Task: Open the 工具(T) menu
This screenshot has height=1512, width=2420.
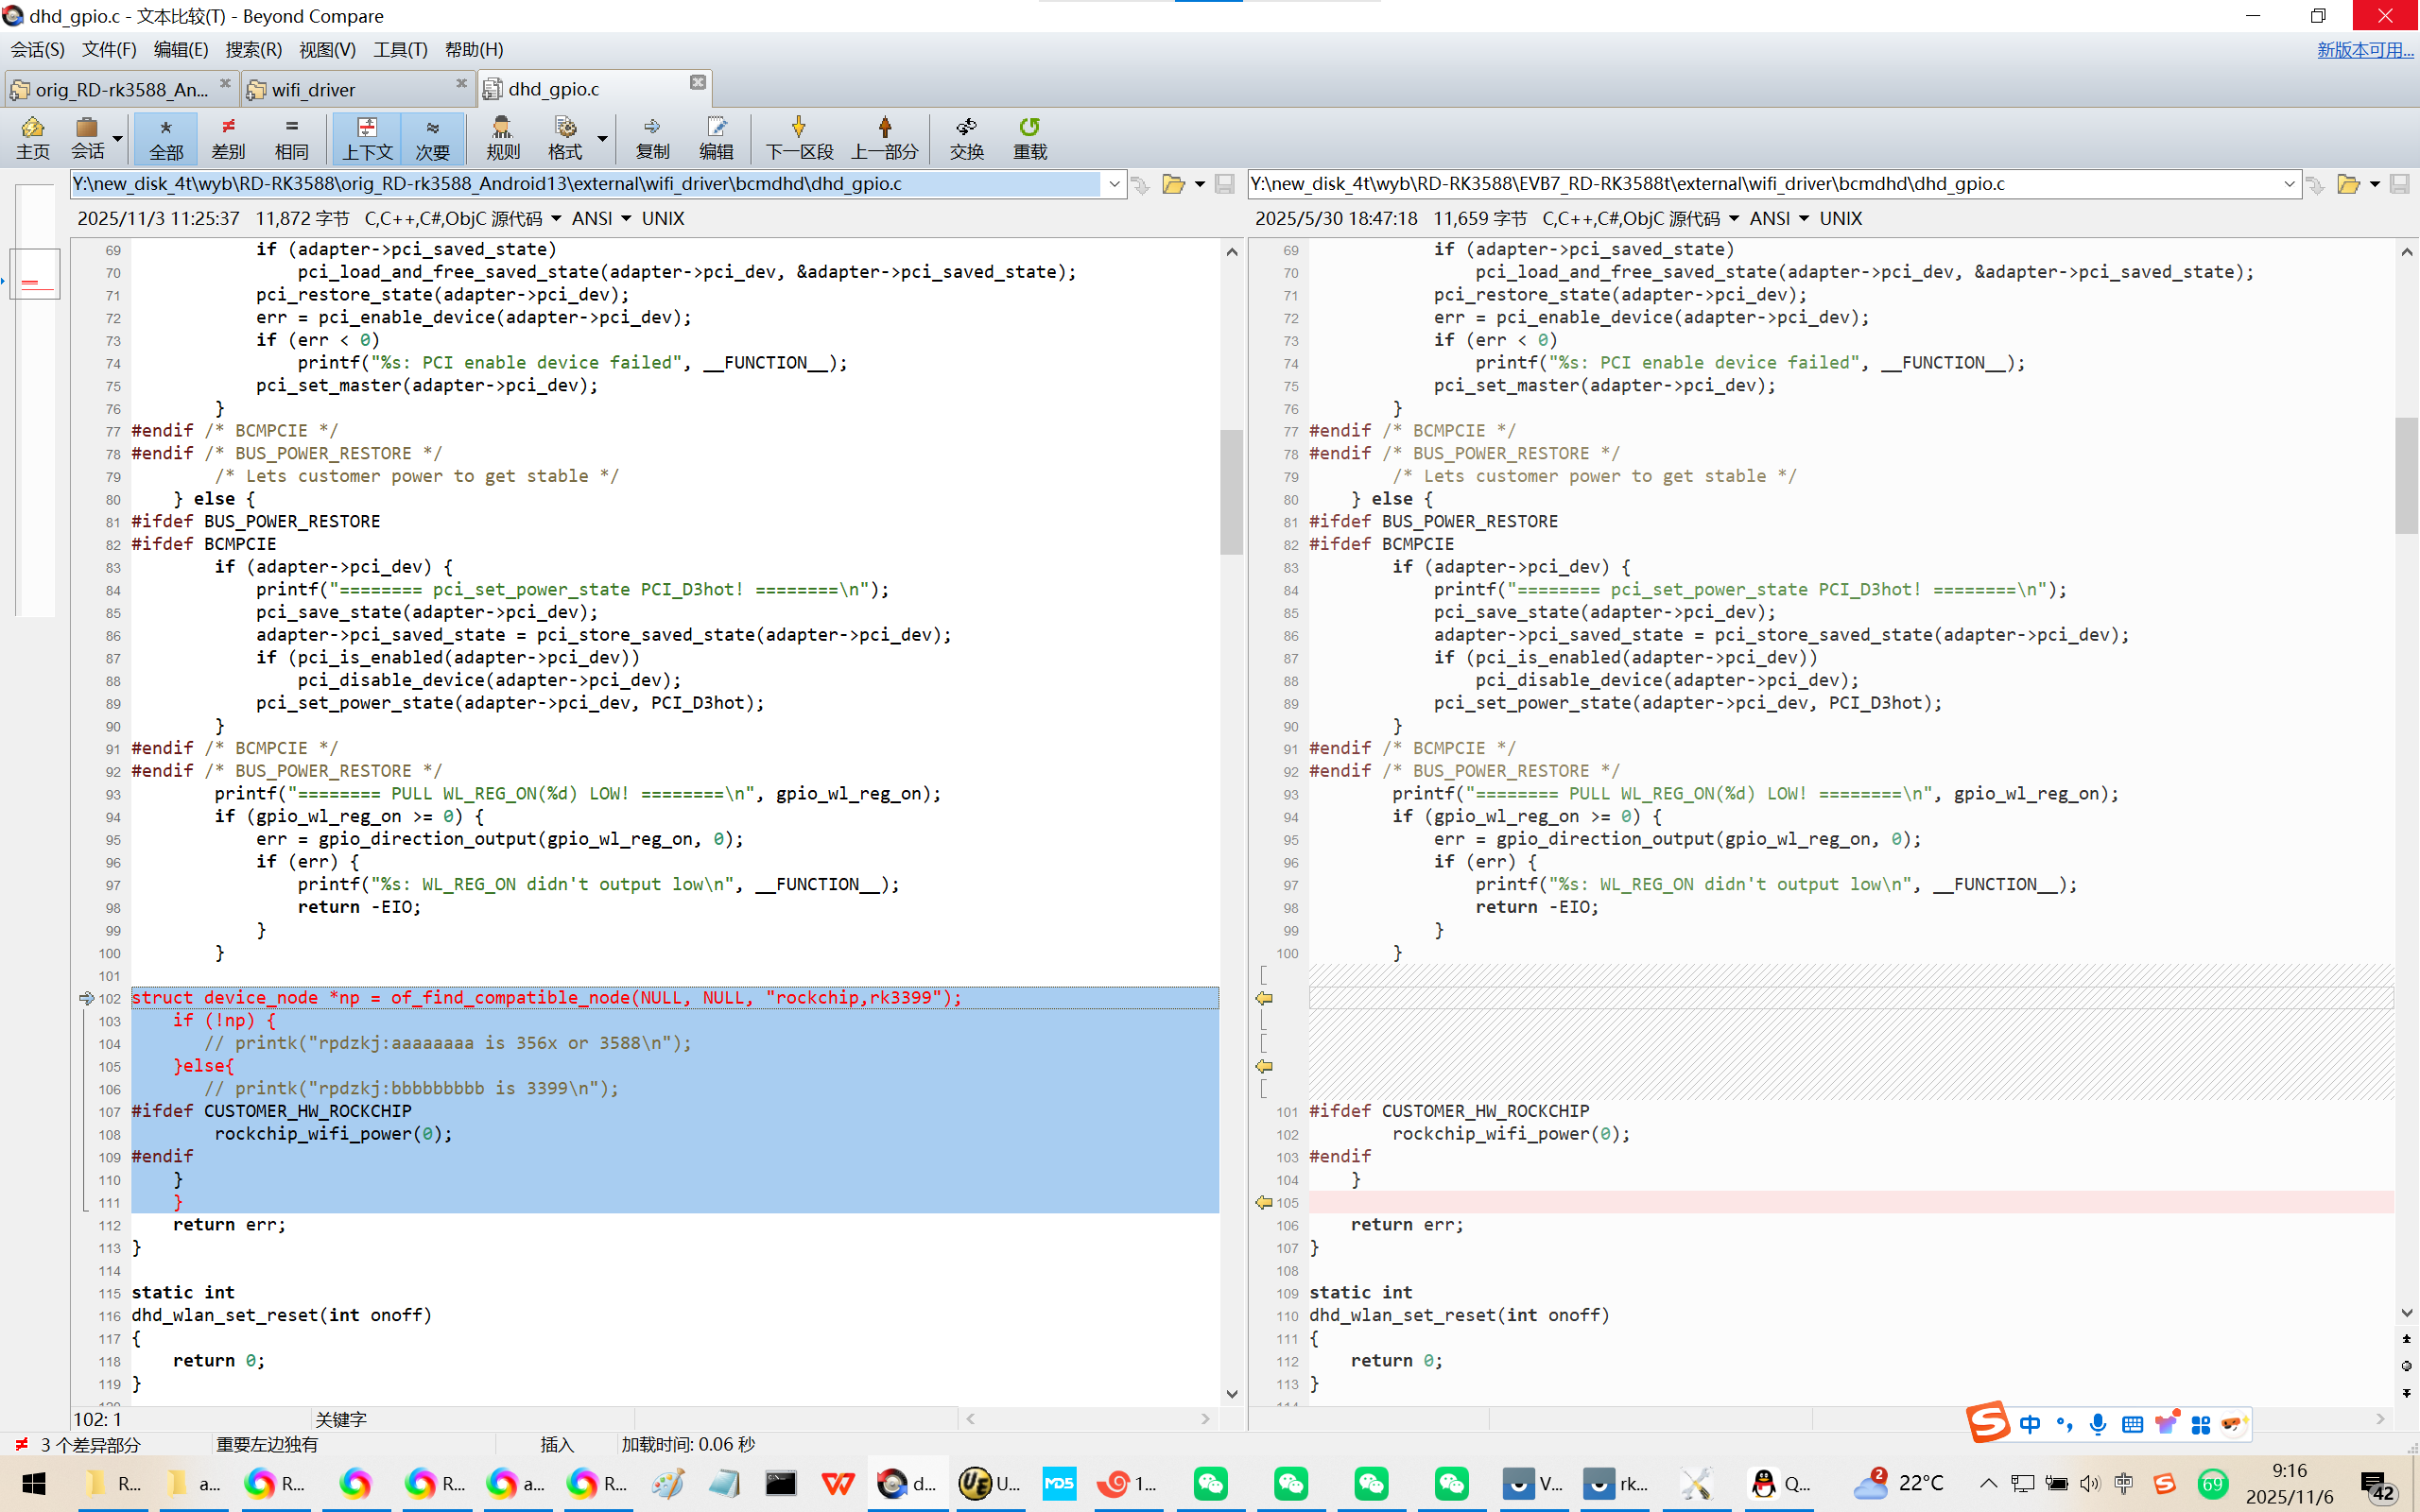Action: (400, 49)
